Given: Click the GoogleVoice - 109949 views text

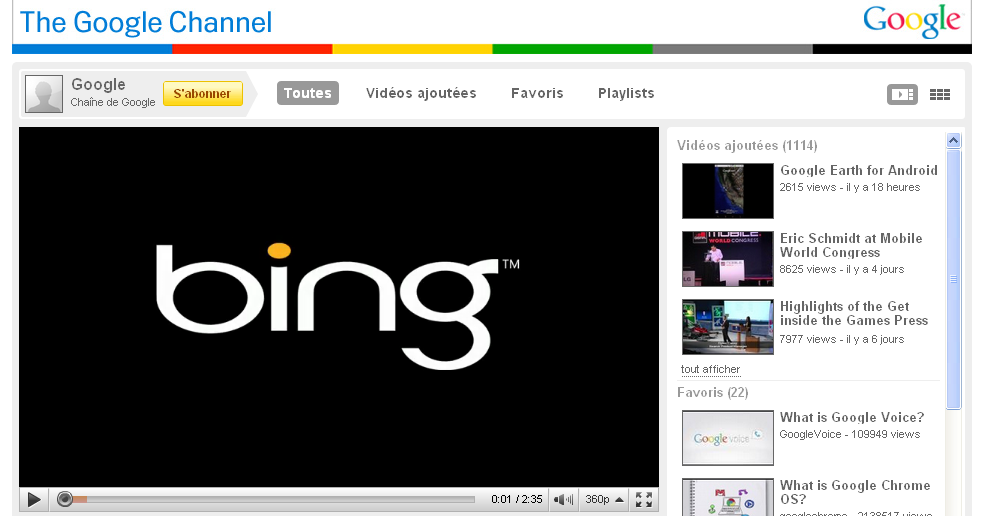Looking at the screenshot, I should (850, 434).
